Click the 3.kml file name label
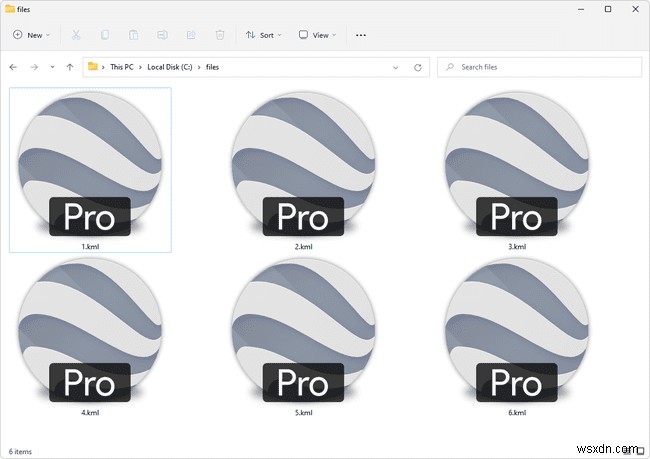650x459 pixels. click(517, 247)
